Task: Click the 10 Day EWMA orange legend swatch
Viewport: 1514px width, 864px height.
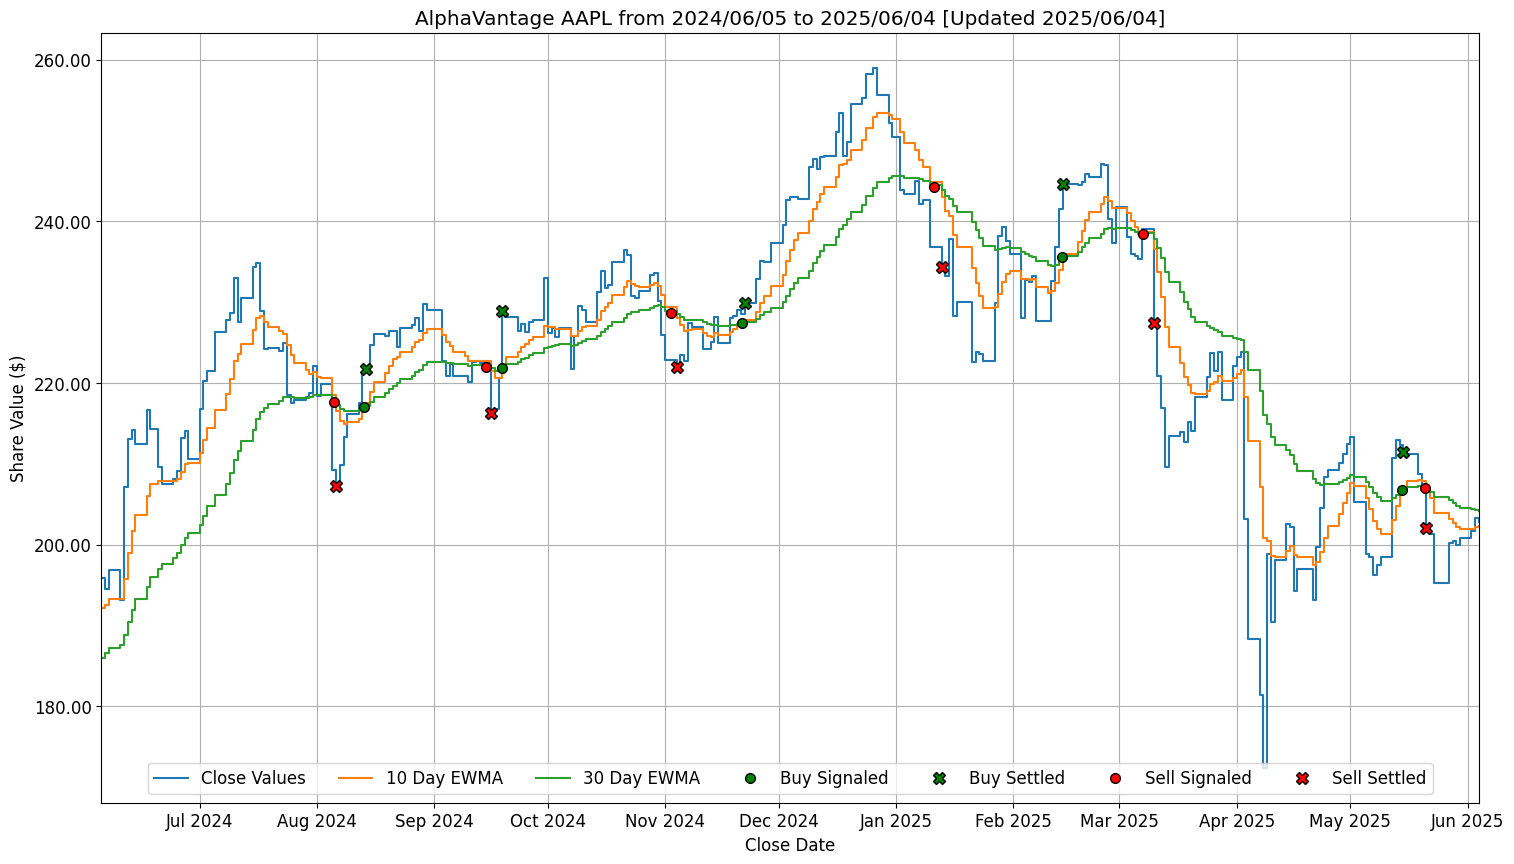Action: 358,778
